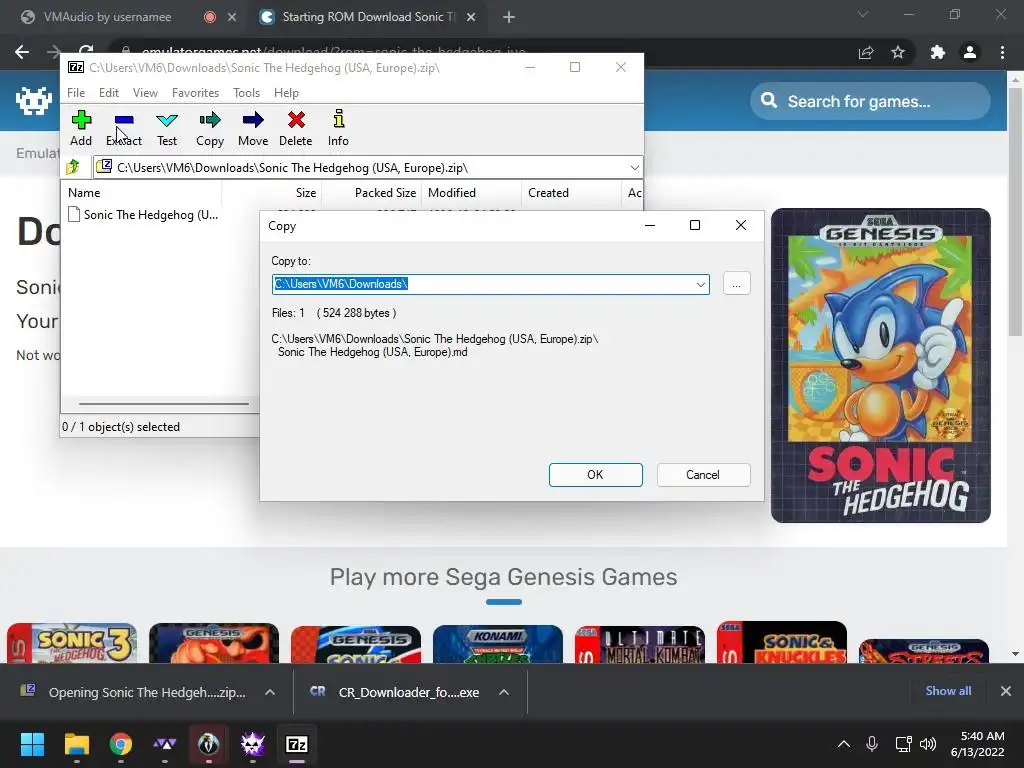Screen dimensions: 1024x768
Task: Click the emulator site invader logo
Action: [33, 101]
